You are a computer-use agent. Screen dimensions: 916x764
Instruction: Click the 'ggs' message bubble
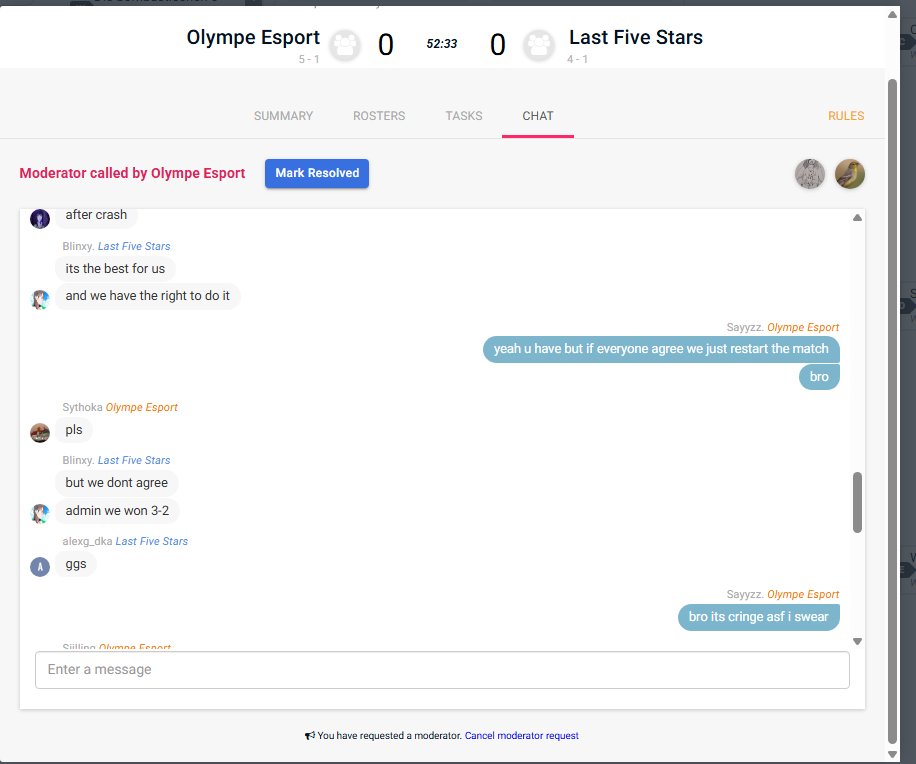76,564
